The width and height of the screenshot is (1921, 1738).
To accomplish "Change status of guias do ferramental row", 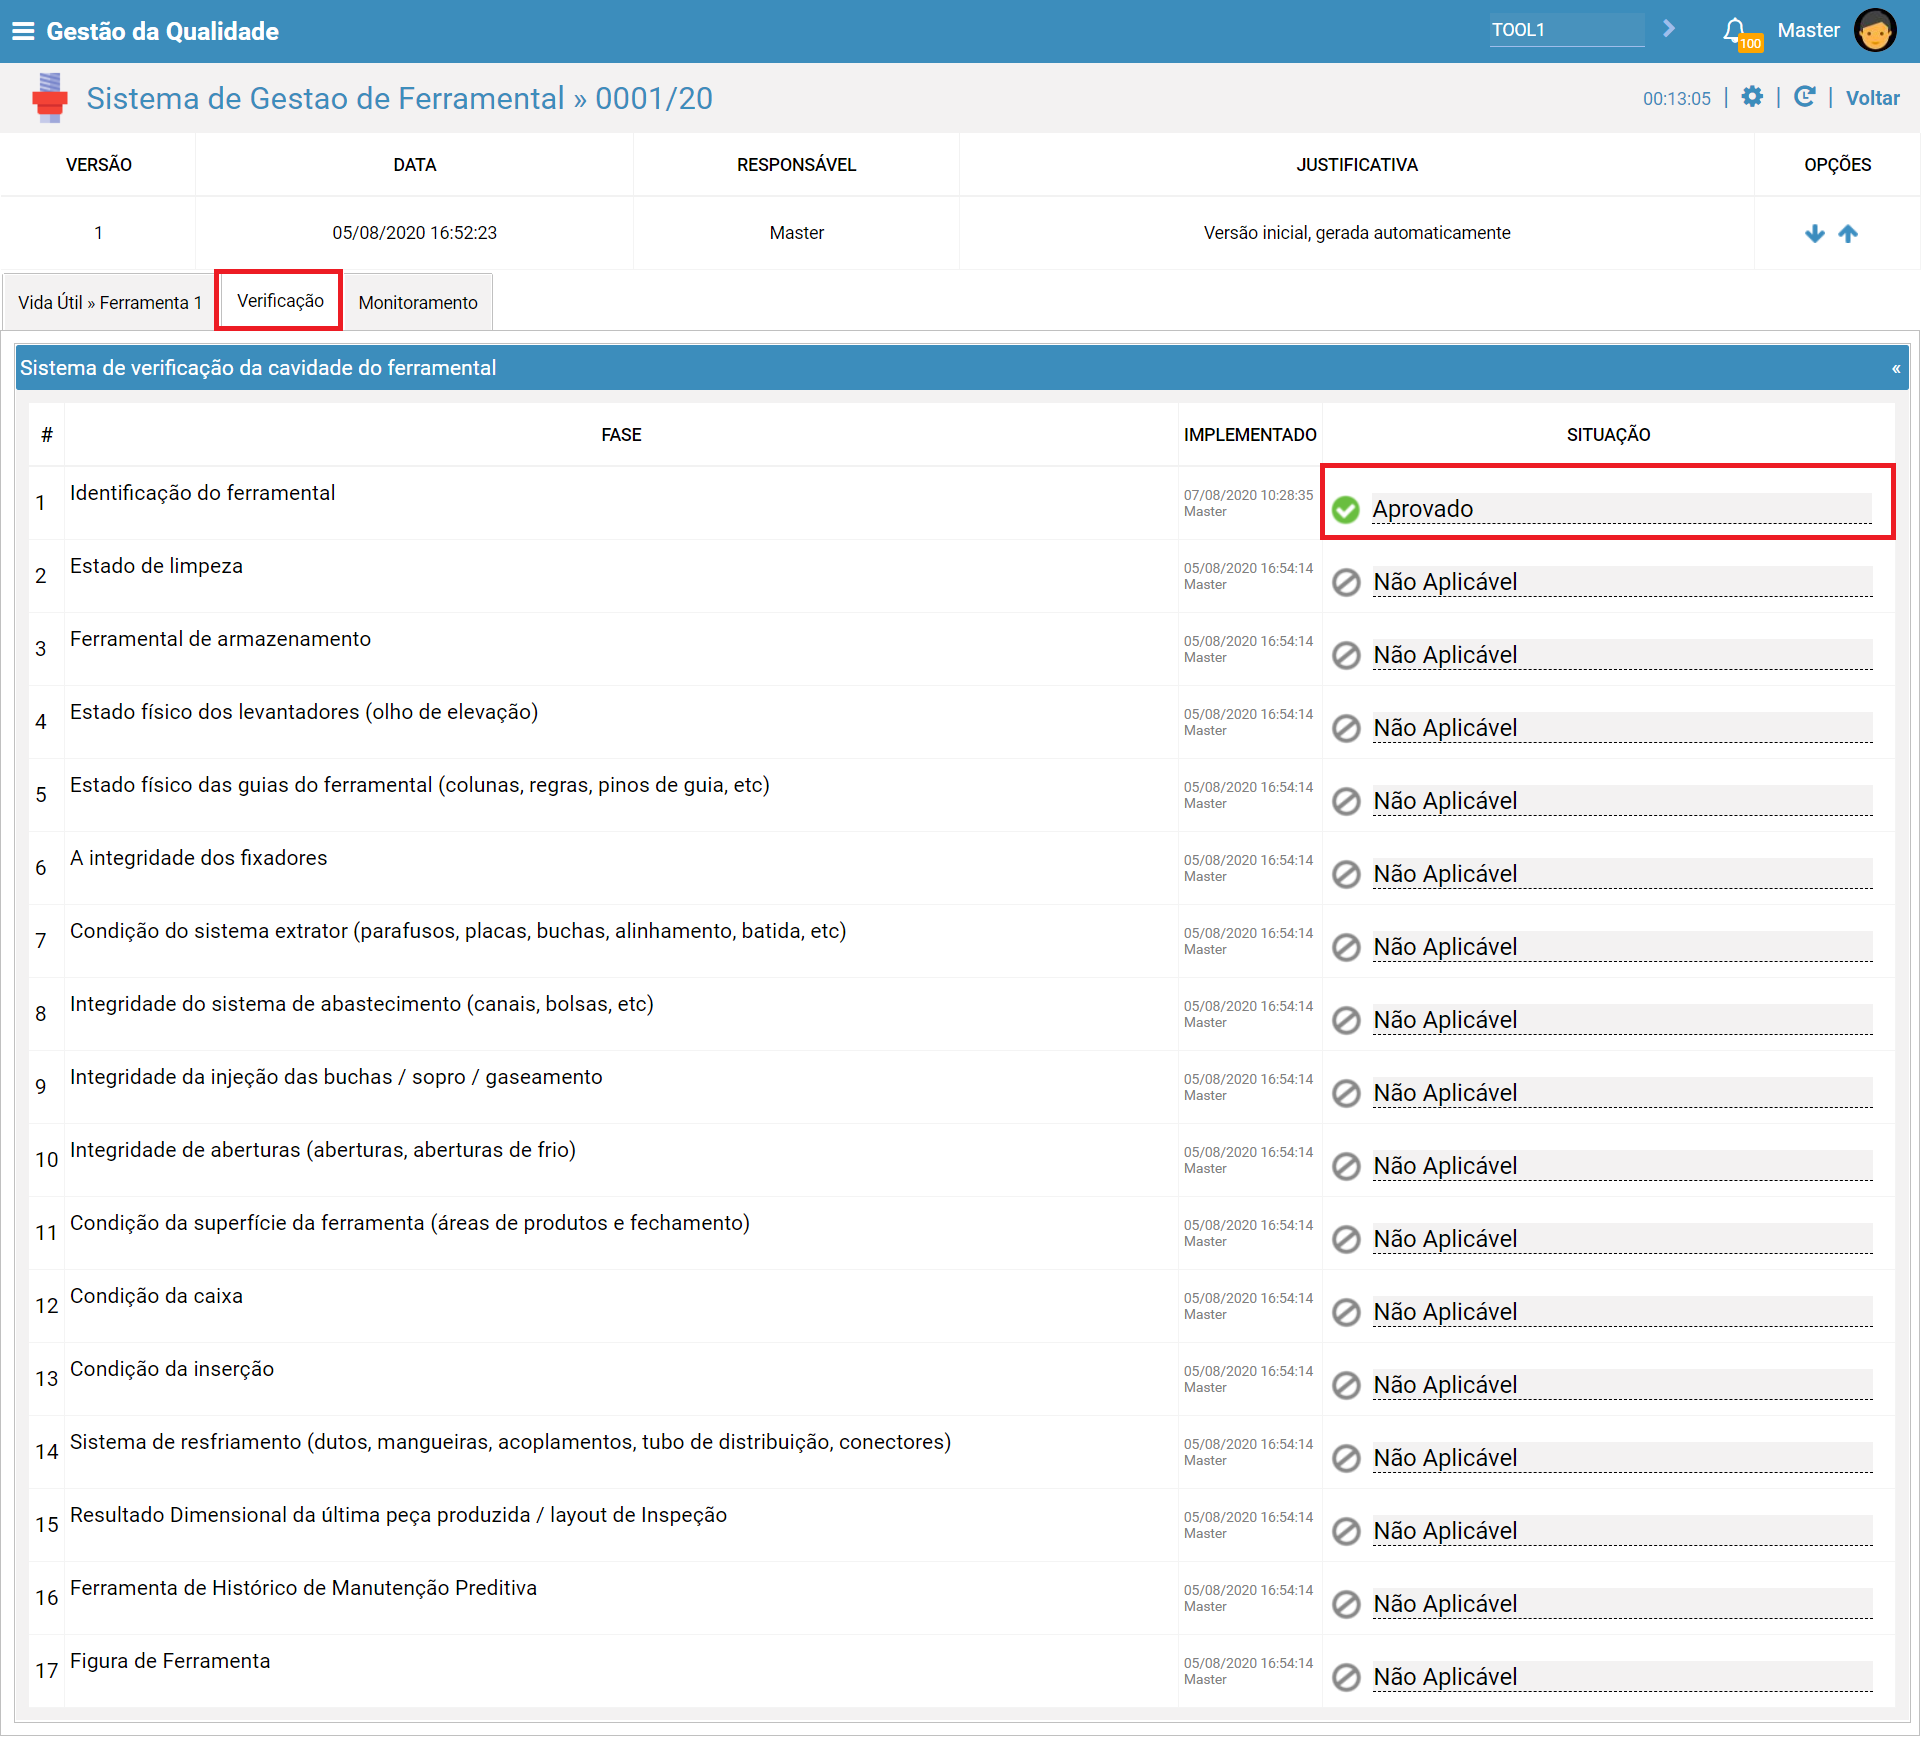I will point(1621,801).
